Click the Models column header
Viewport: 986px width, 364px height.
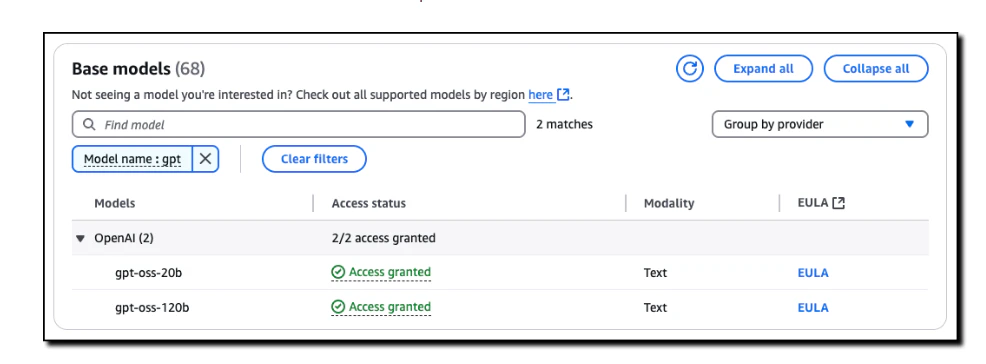(114, 203)
